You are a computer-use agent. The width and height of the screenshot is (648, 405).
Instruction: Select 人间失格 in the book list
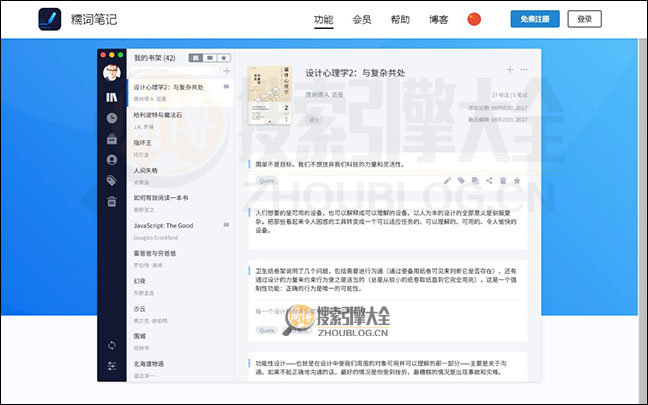click(x=181, y=176)
